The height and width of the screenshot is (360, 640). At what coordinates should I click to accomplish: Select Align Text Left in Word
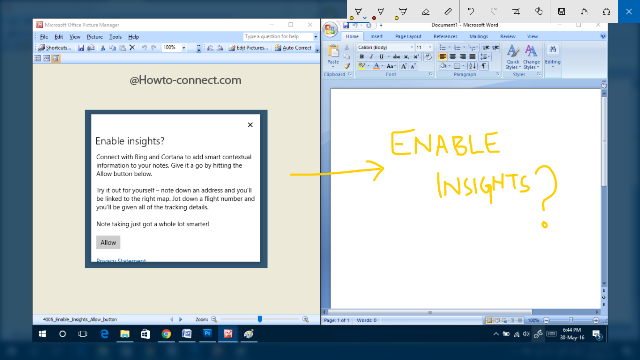coord(443,57)
